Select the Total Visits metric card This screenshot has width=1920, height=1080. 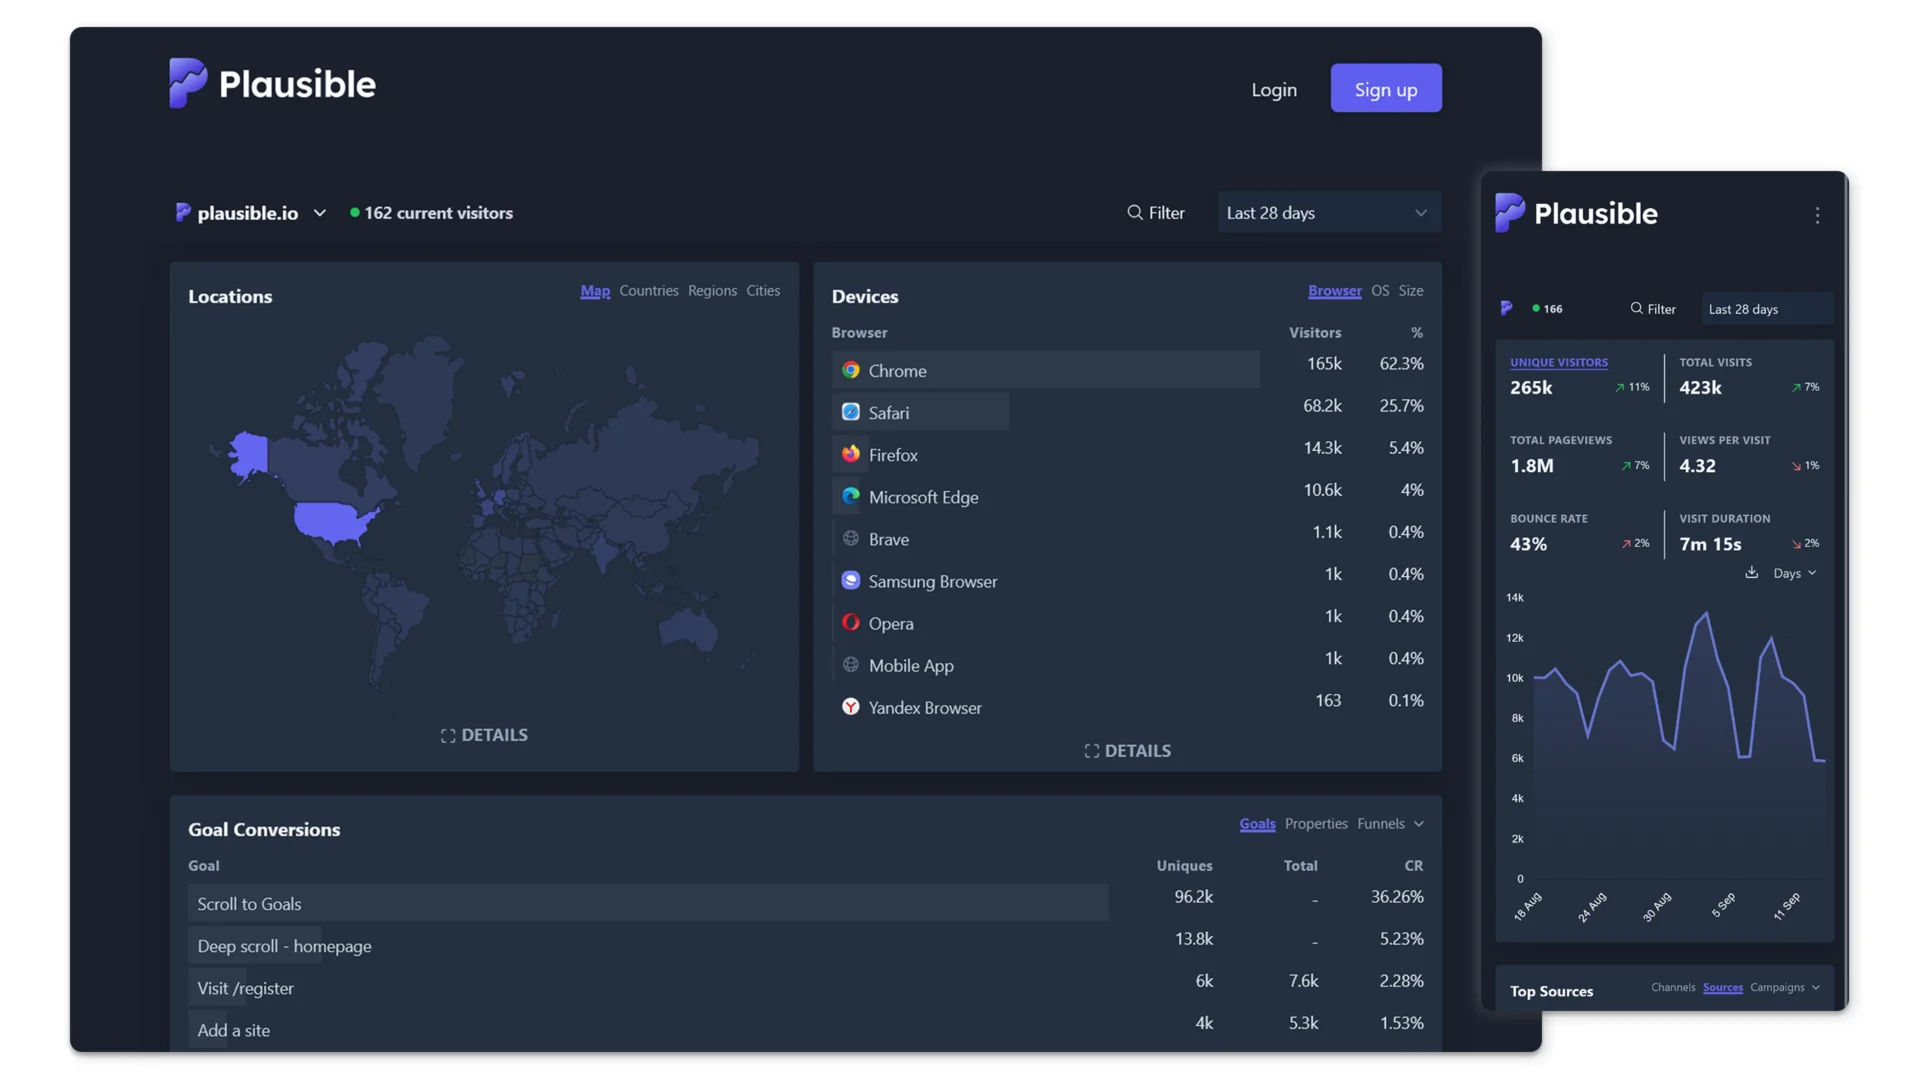click(1749, 377)
